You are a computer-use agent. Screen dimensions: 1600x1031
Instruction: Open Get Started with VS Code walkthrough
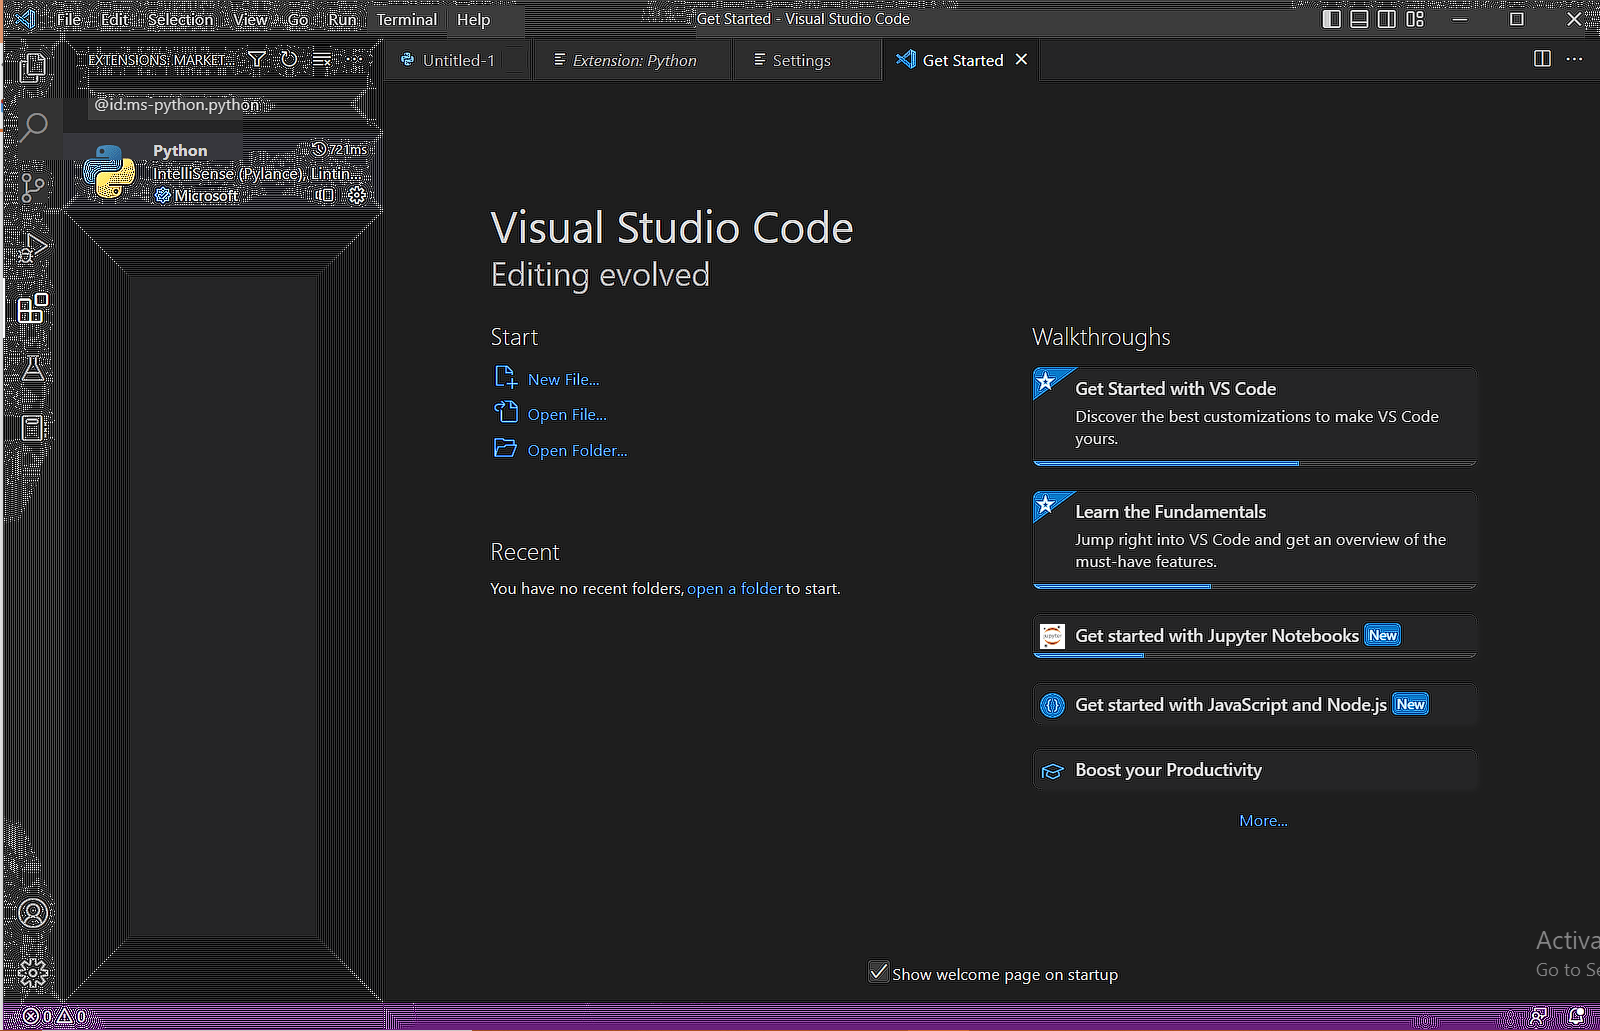coord(1254,416)
